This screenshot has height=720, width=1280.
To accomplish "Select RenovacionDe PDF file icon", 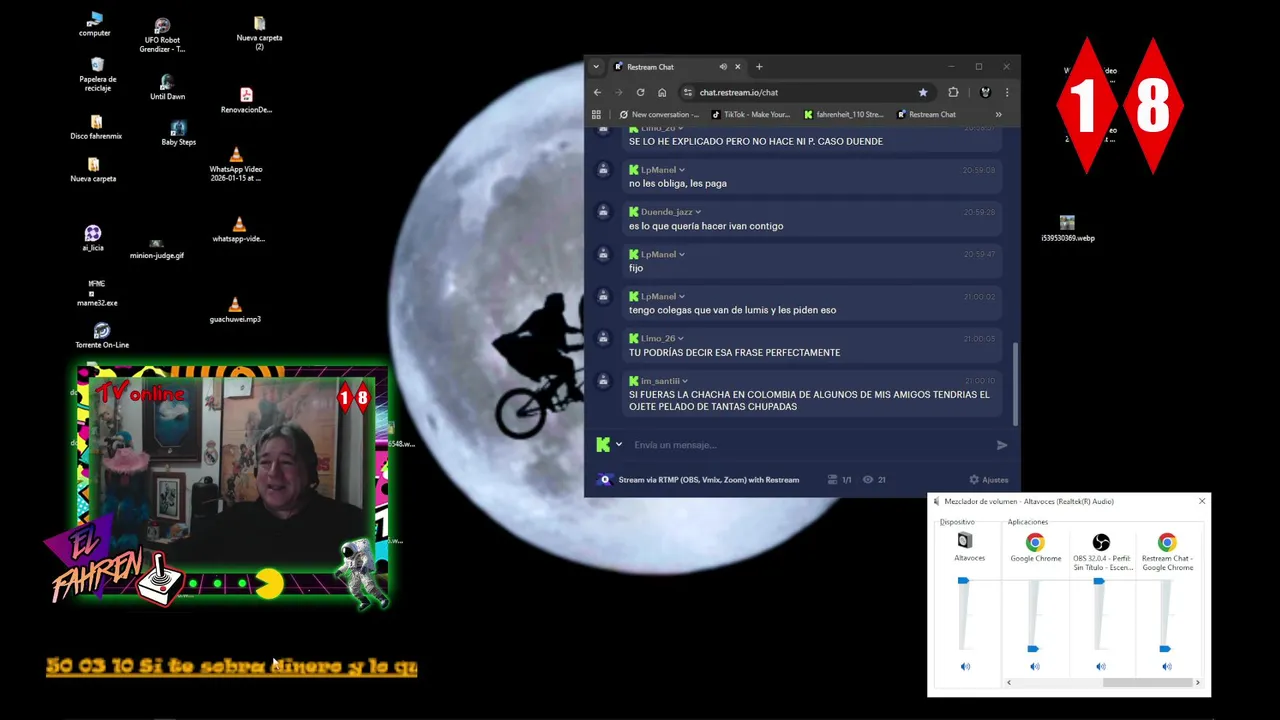I will tap(246, 101).
